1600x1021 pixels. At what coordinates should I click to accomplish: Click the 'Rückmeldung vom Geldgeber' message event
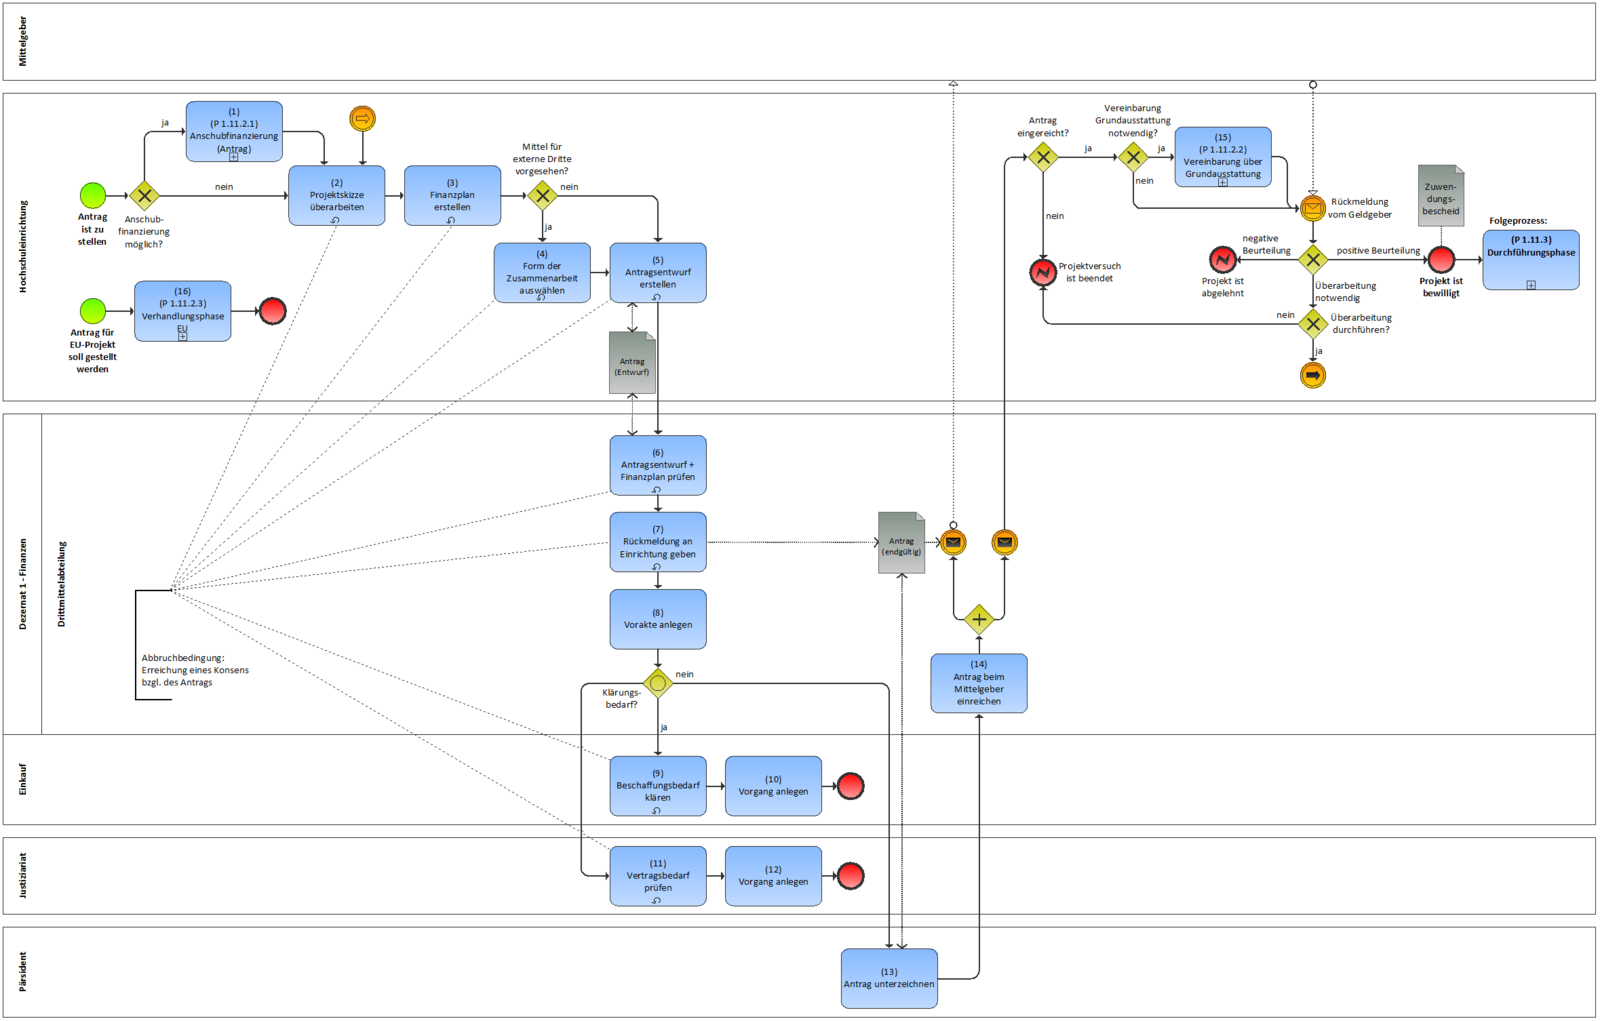point(1313,208)
